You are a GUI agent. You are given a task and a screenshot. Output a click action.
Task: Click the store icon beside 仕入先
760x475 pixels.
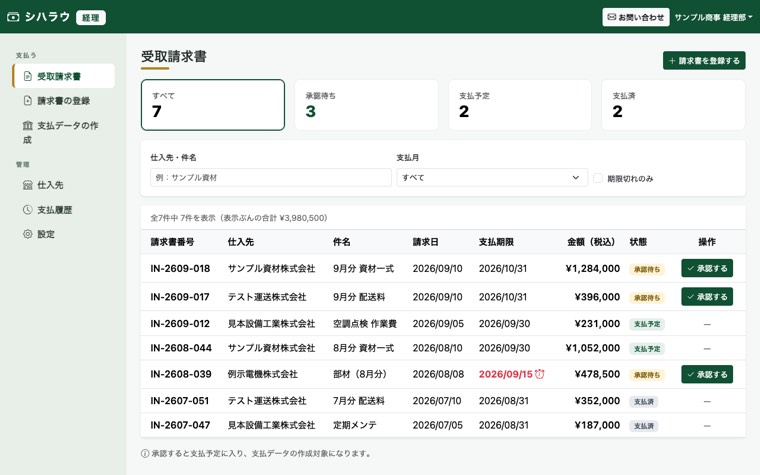click(28, 185)
